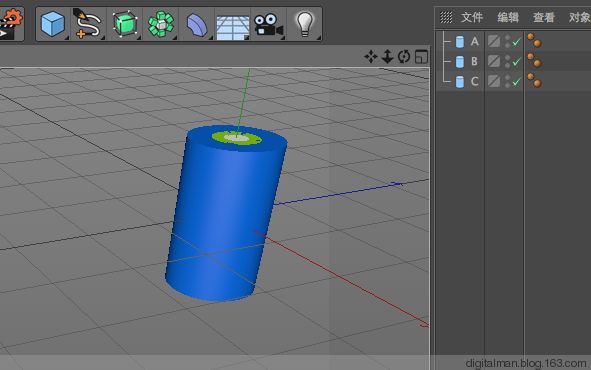Expand the generators flyout arrow
This screenshot has width=591, height=370.
139,38
